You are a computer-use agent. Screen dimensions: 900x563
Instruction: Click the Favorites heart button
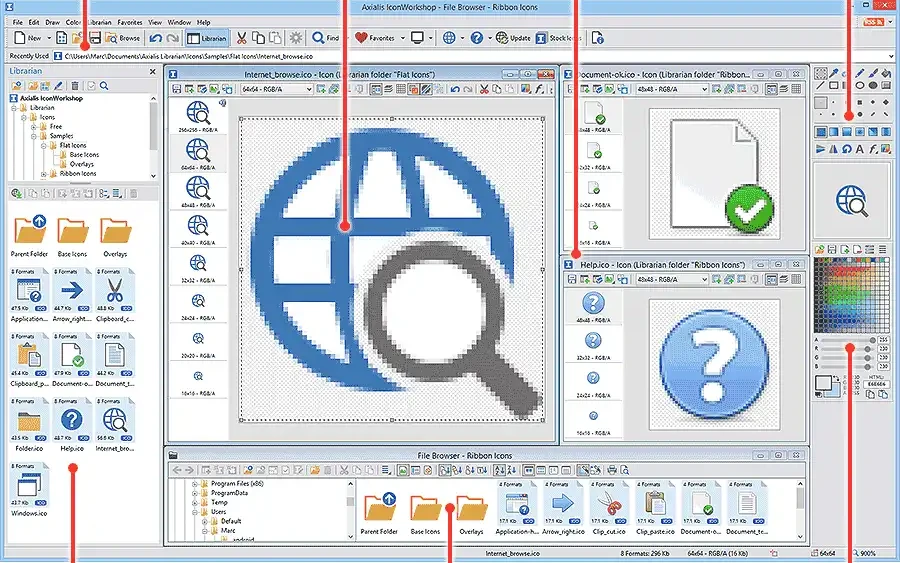pos(374,38)
